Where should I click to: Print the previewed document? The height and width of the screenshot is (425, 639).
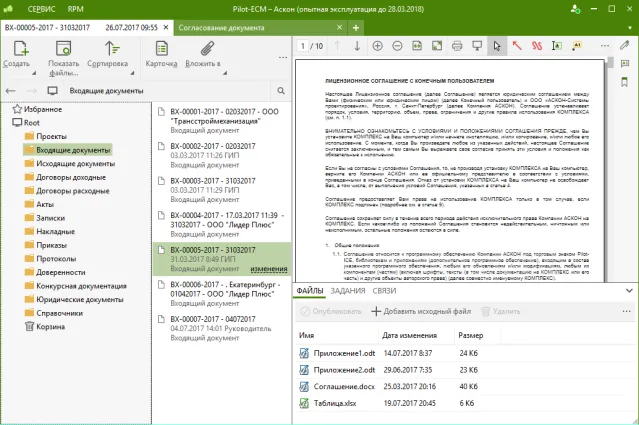[457, 46]
